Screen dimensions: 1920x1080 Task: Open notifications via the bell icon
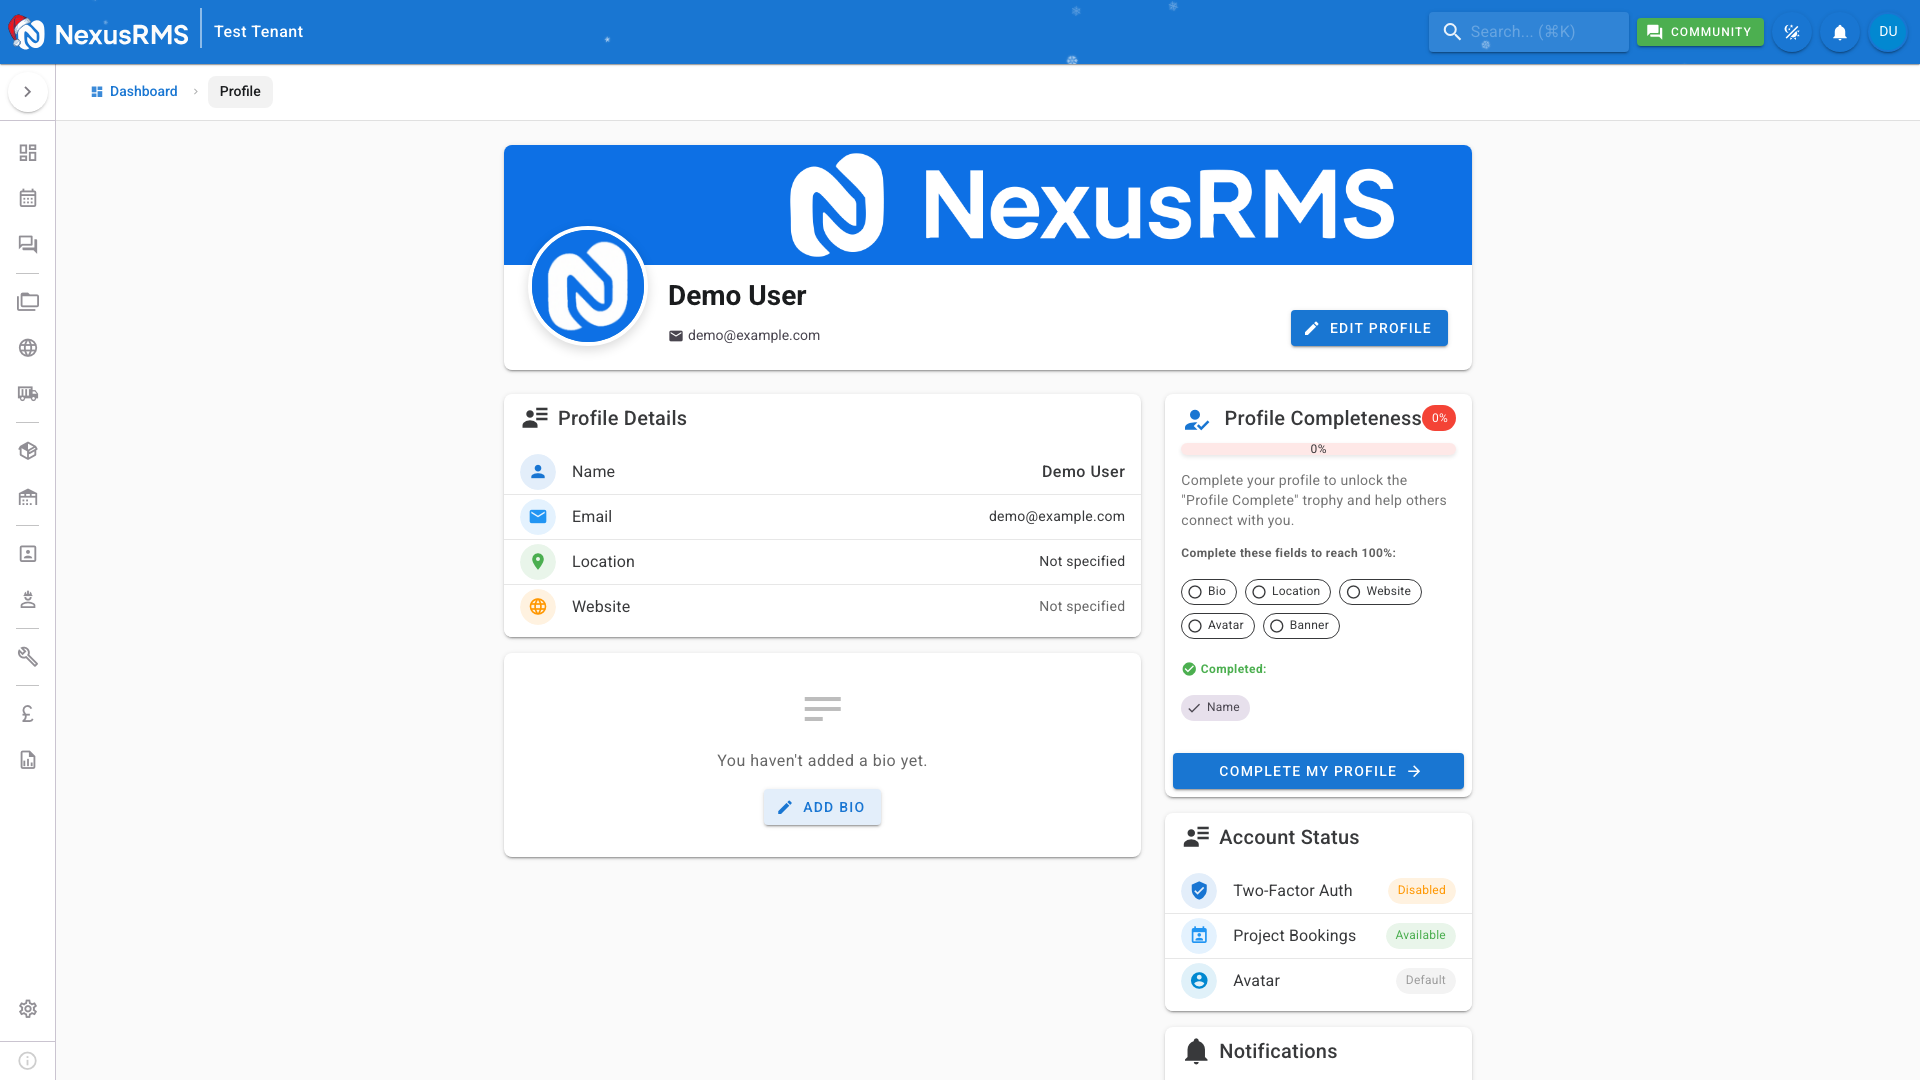pos(1839,31)
